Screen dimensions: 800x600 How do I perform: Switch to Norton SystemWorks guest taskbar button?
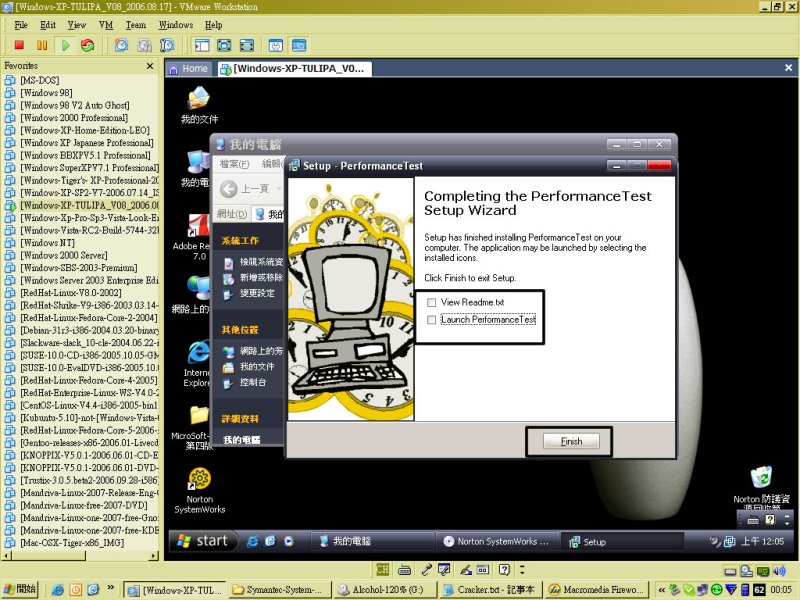click(496, 541)
